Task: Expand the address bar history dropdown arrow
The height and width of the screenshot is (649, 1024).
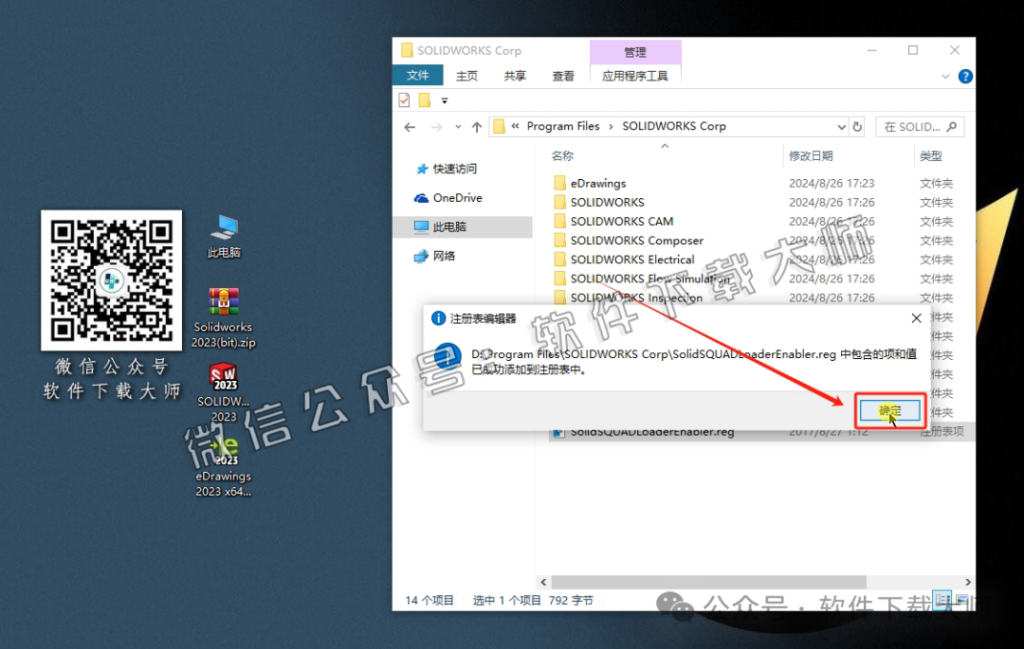Action: click(x=840, y=126)
